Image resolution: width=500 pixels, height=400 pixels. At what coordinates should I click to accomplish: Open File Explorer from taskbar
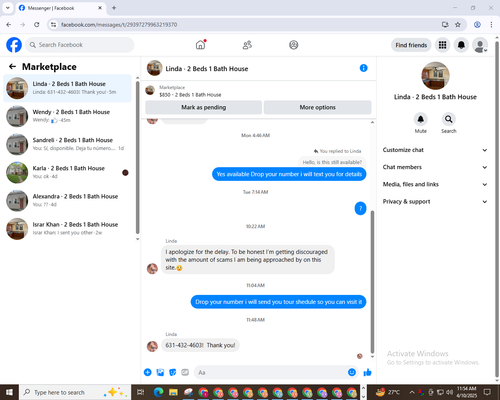click(173, 392)
